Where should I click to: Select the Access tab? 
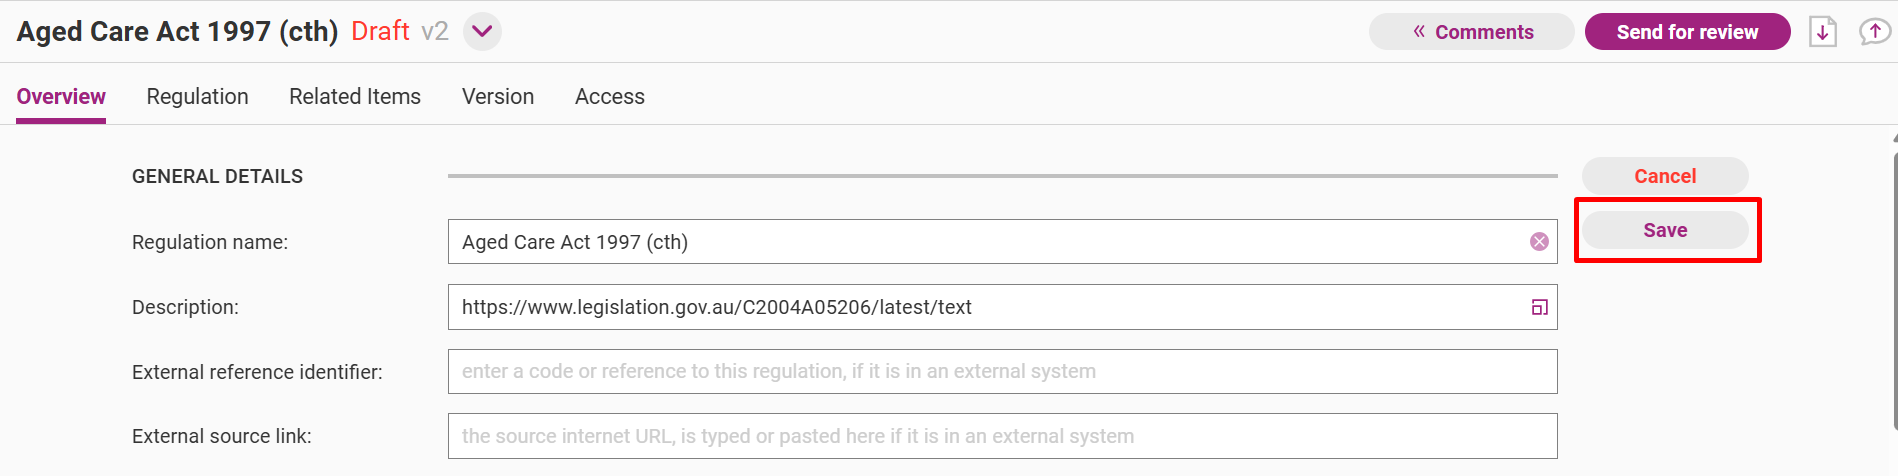click(610, 97)
